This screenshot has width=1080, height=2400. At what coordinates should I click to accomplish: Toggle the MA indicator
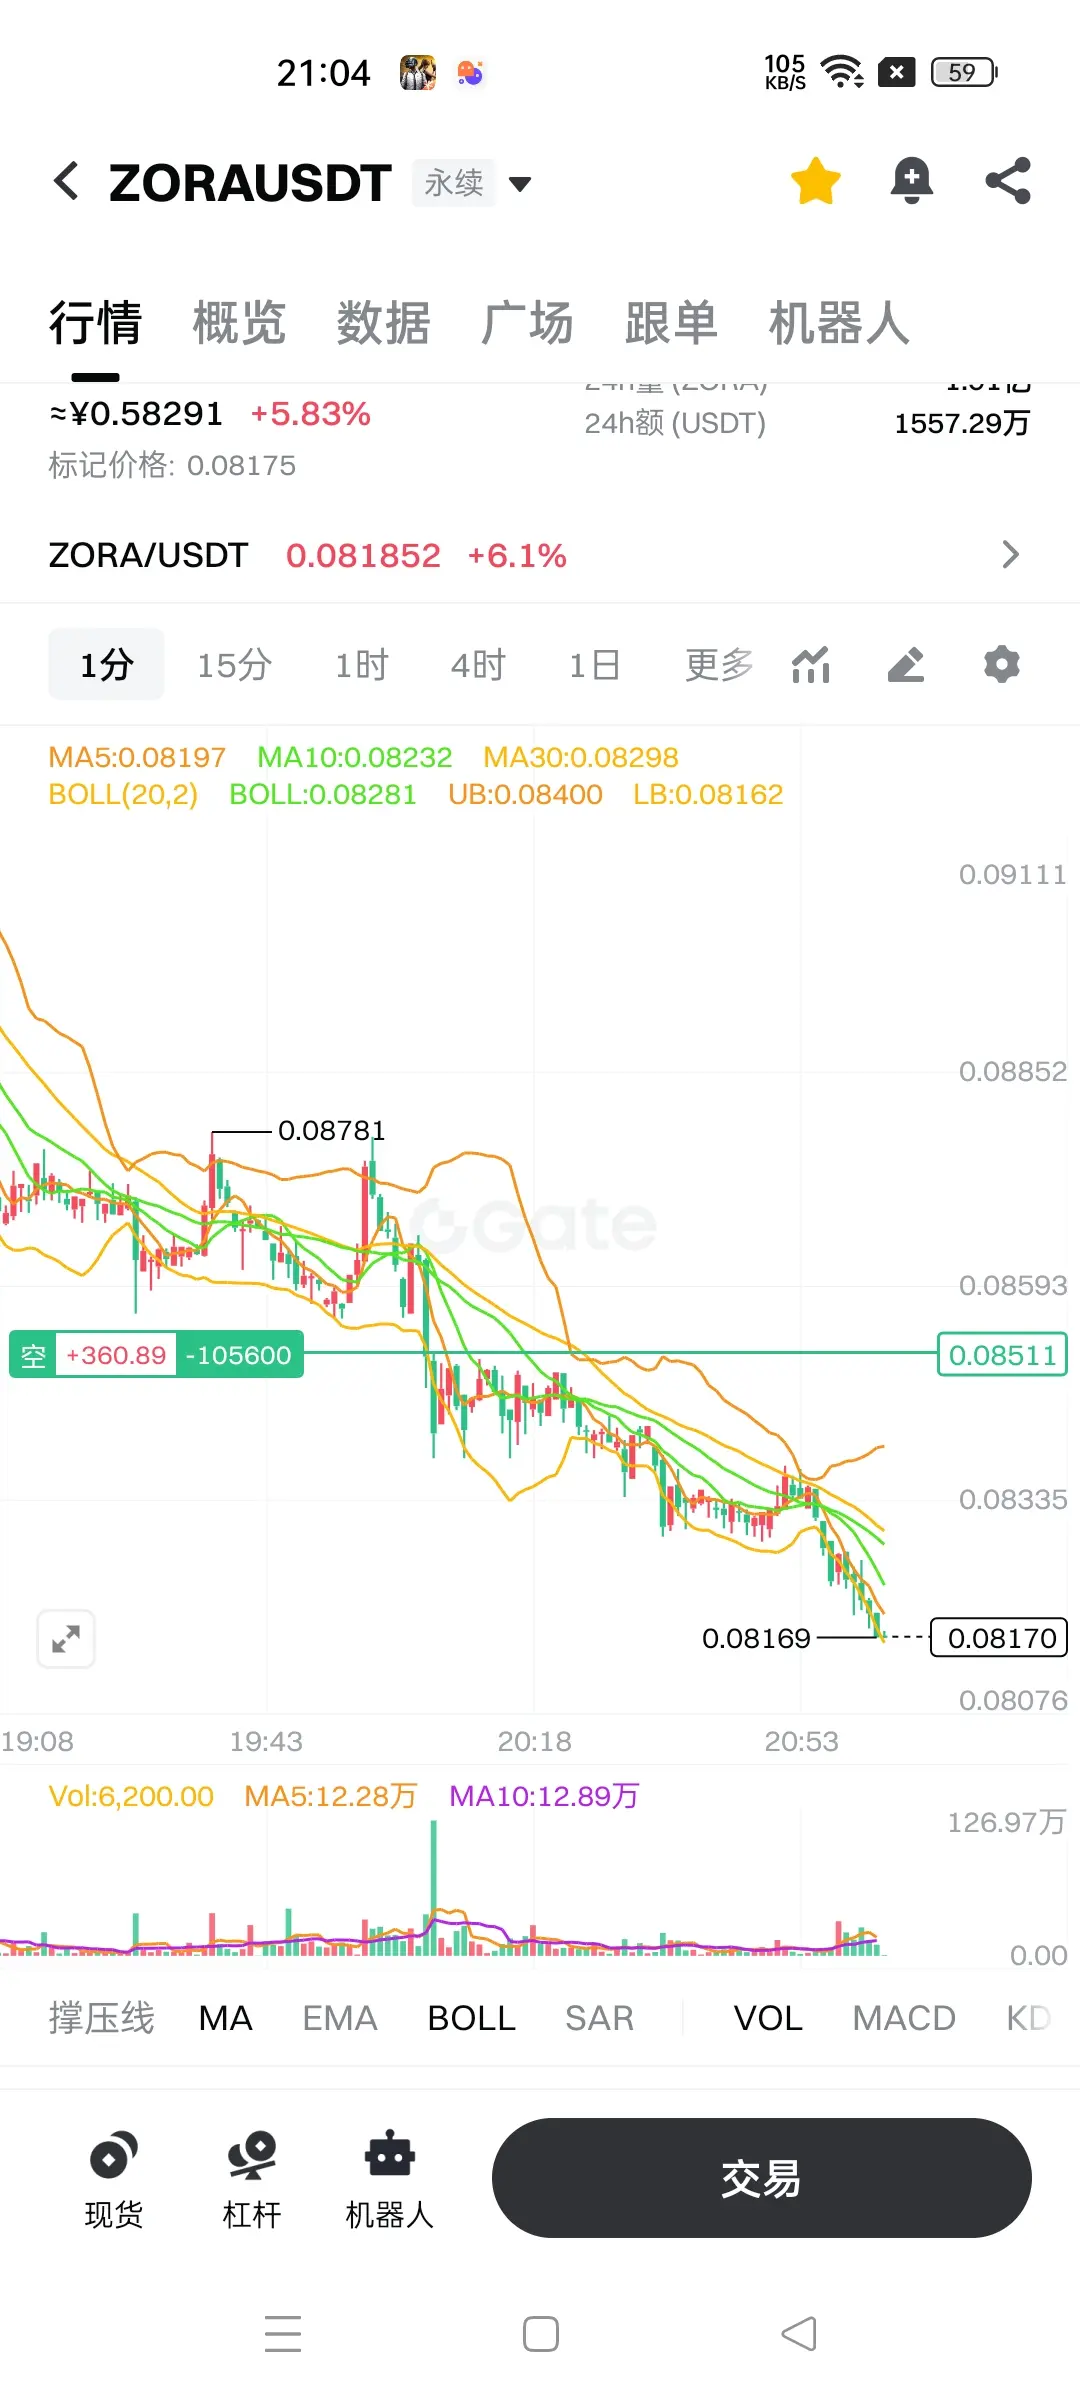point(226,2018)
